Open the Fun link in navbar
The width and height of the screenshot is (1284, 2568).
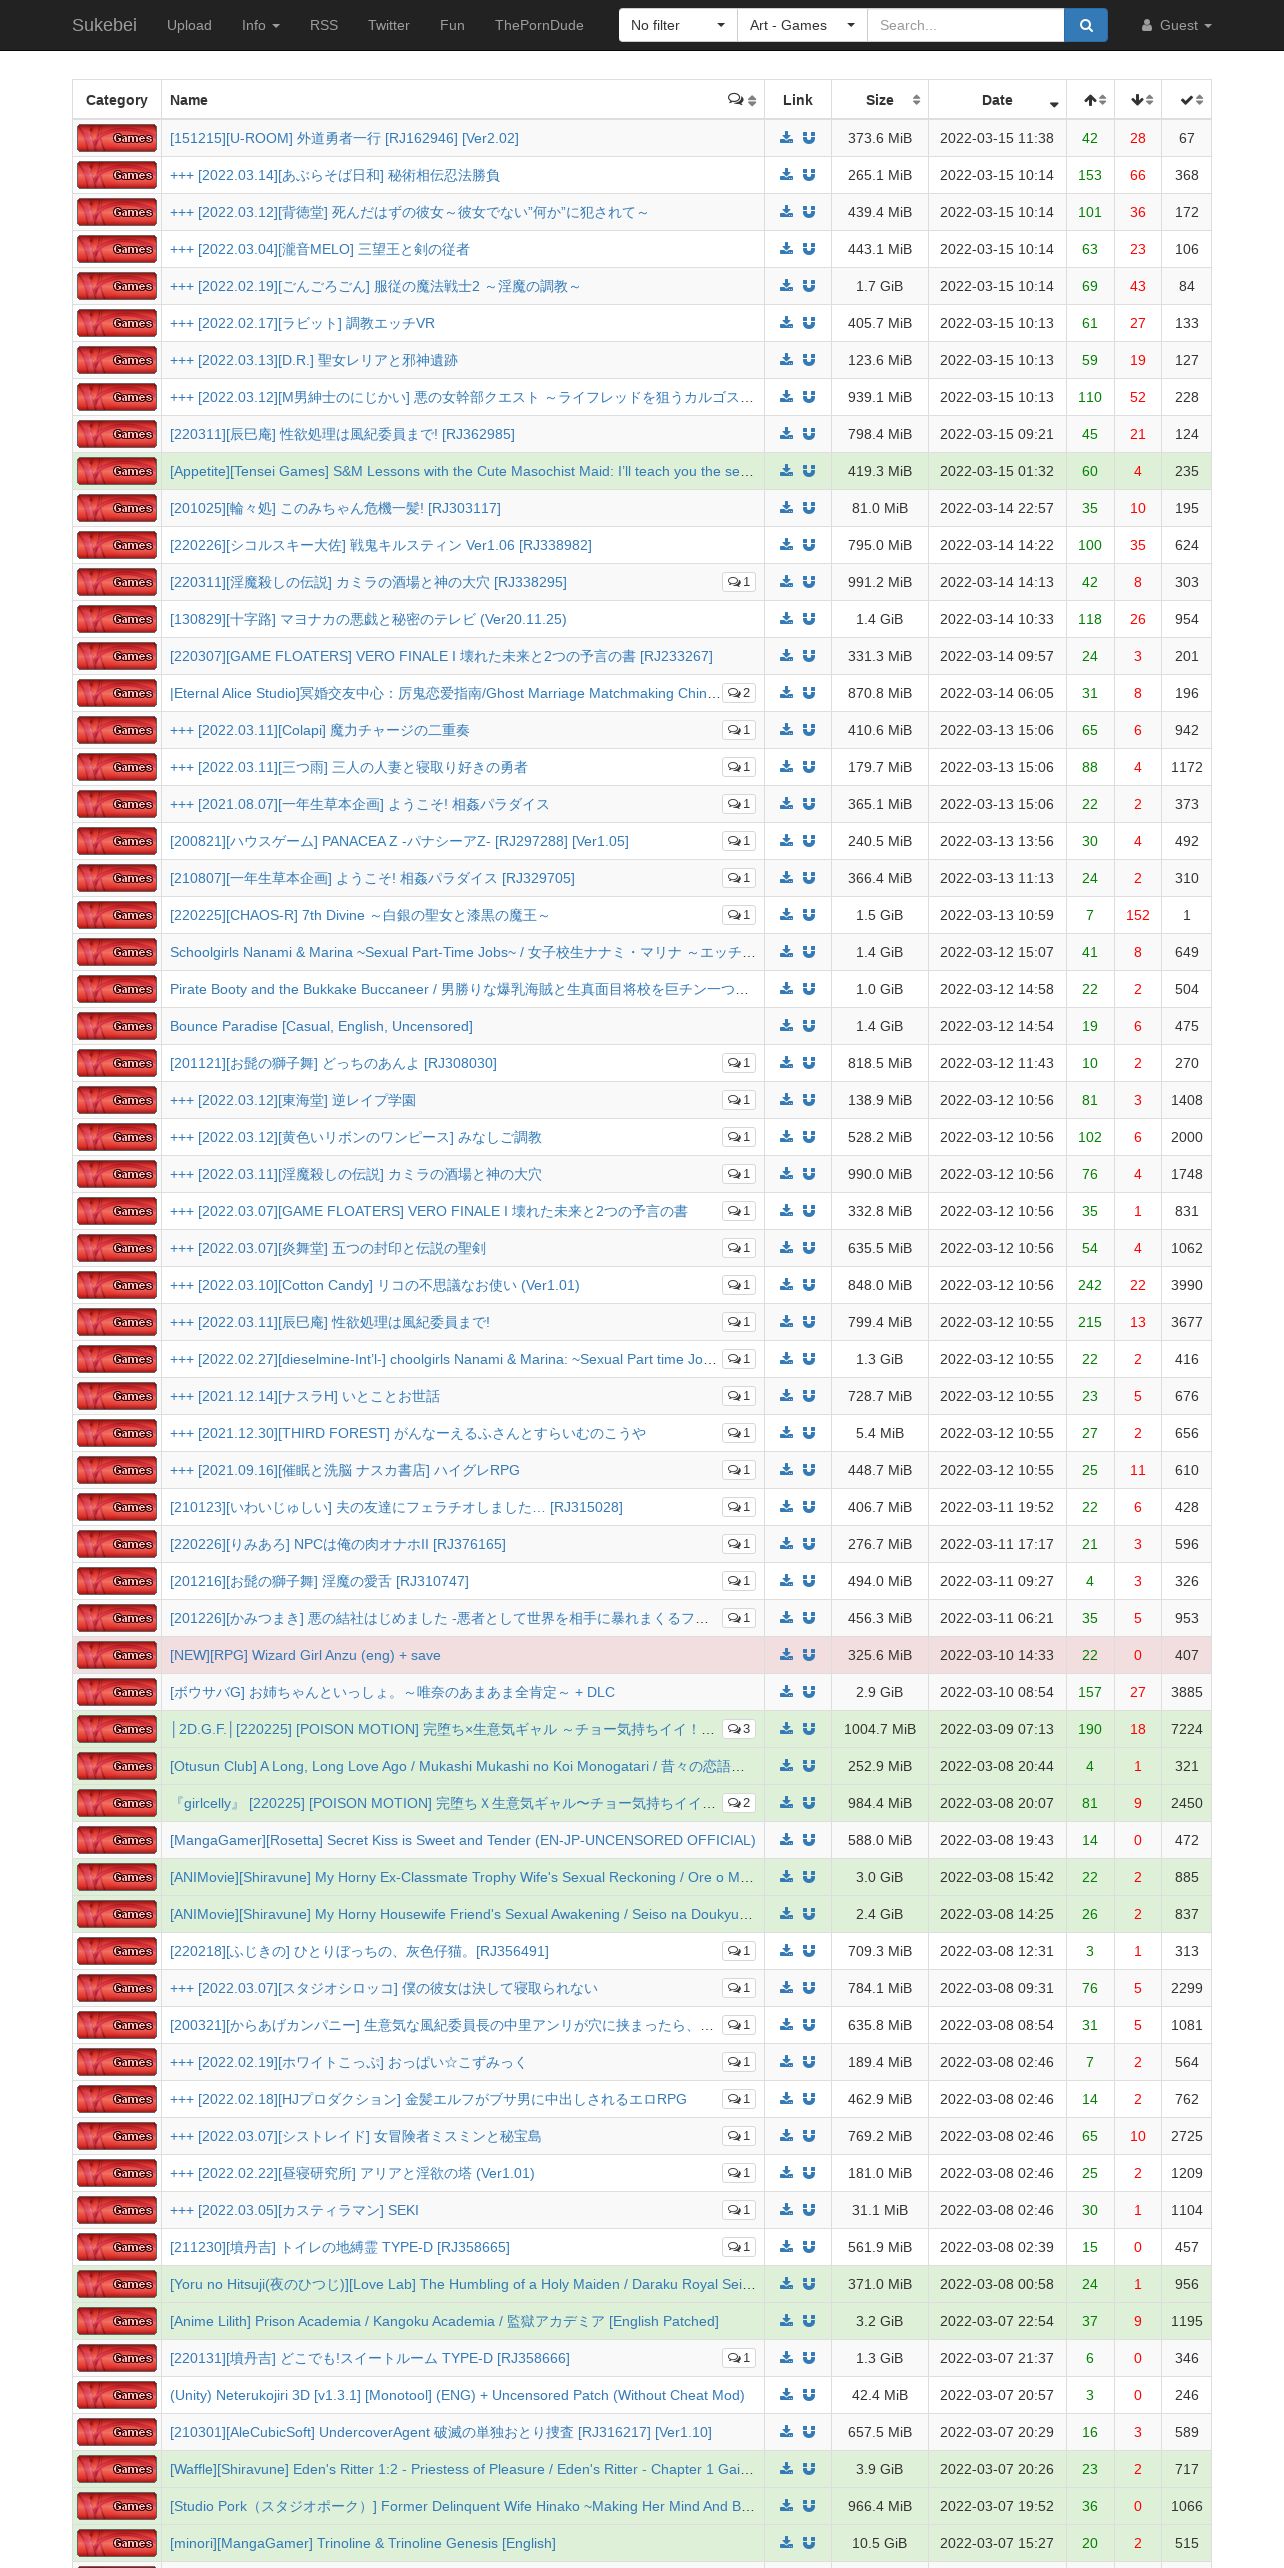tap(452, 25)
